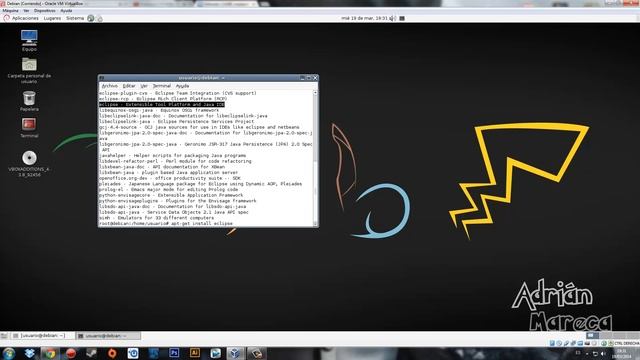The image size is (640, 360).
Task: Click the red round icon in Windows taskbar
Action: pyautogui.click(x=71, y=353)
